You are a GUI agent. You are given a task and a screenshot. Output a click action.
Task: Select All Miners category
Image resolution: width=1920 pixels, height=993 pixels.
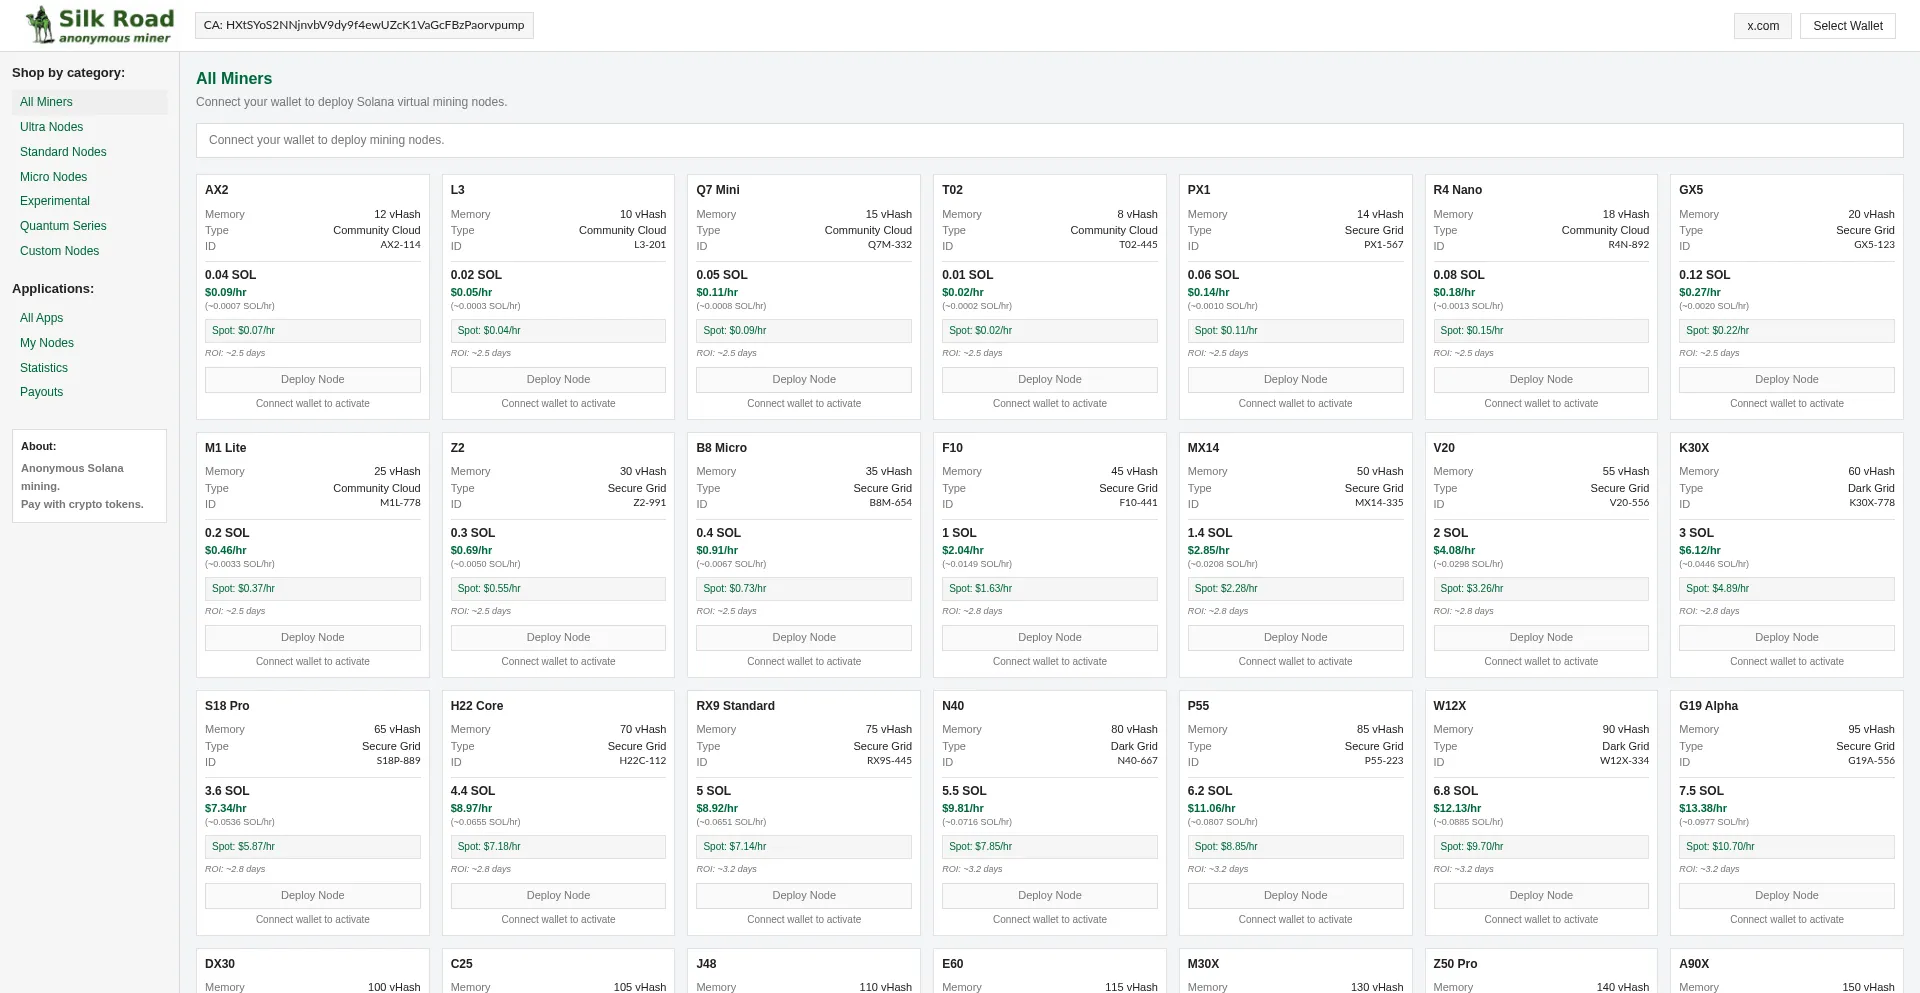pyautogui.click(x=46, y=102)
